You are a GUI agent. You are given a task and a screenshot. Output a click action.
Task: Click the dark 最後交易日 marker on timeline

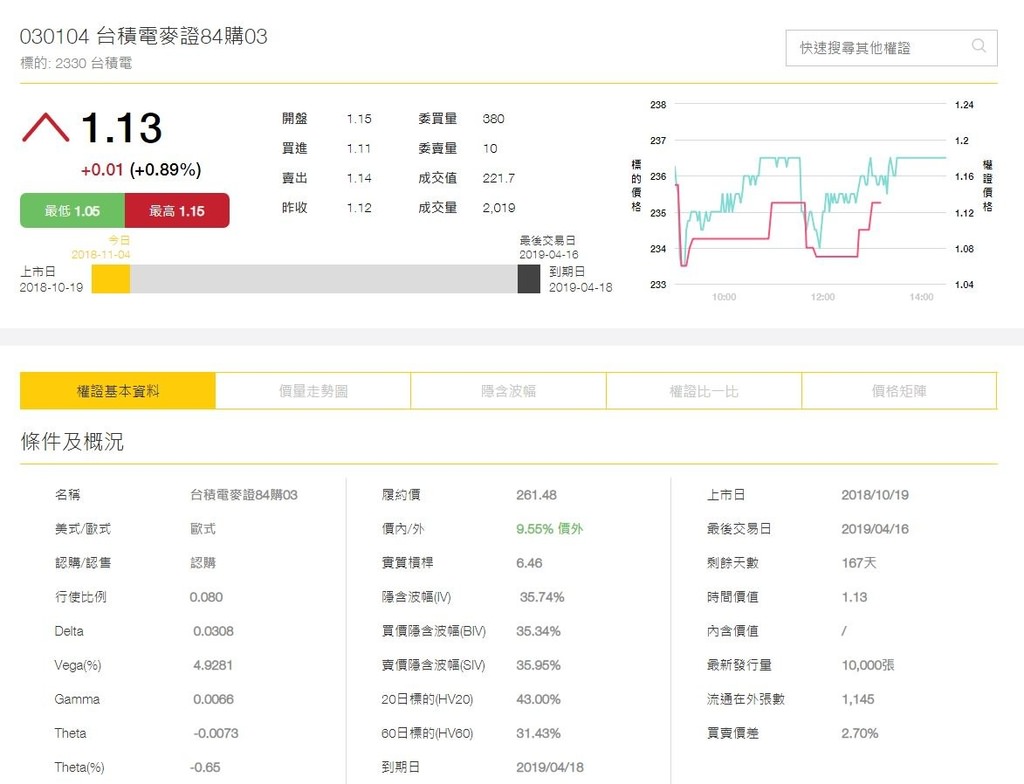pyautogui.click(x=528, y=279)
